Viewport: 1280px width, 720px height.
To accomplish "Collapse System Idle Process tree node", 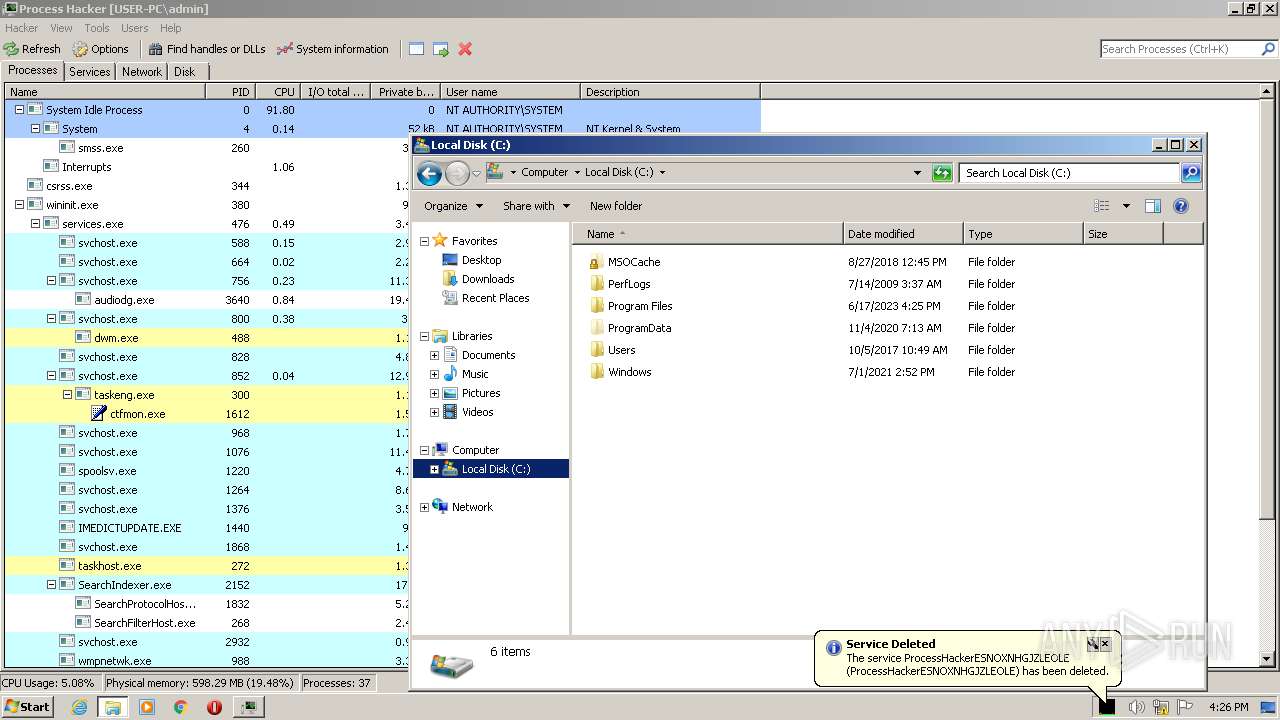I will tap(19, 110).
